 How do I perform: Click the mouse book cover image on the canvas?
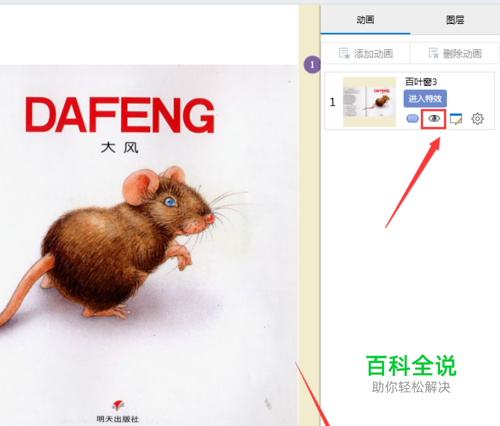click(x=149, y=245)
